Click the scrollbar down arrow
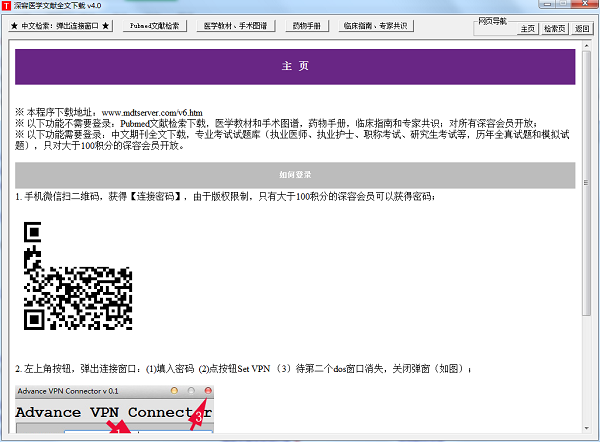This screenshot has height=442, width=600. tap(586, 428)
